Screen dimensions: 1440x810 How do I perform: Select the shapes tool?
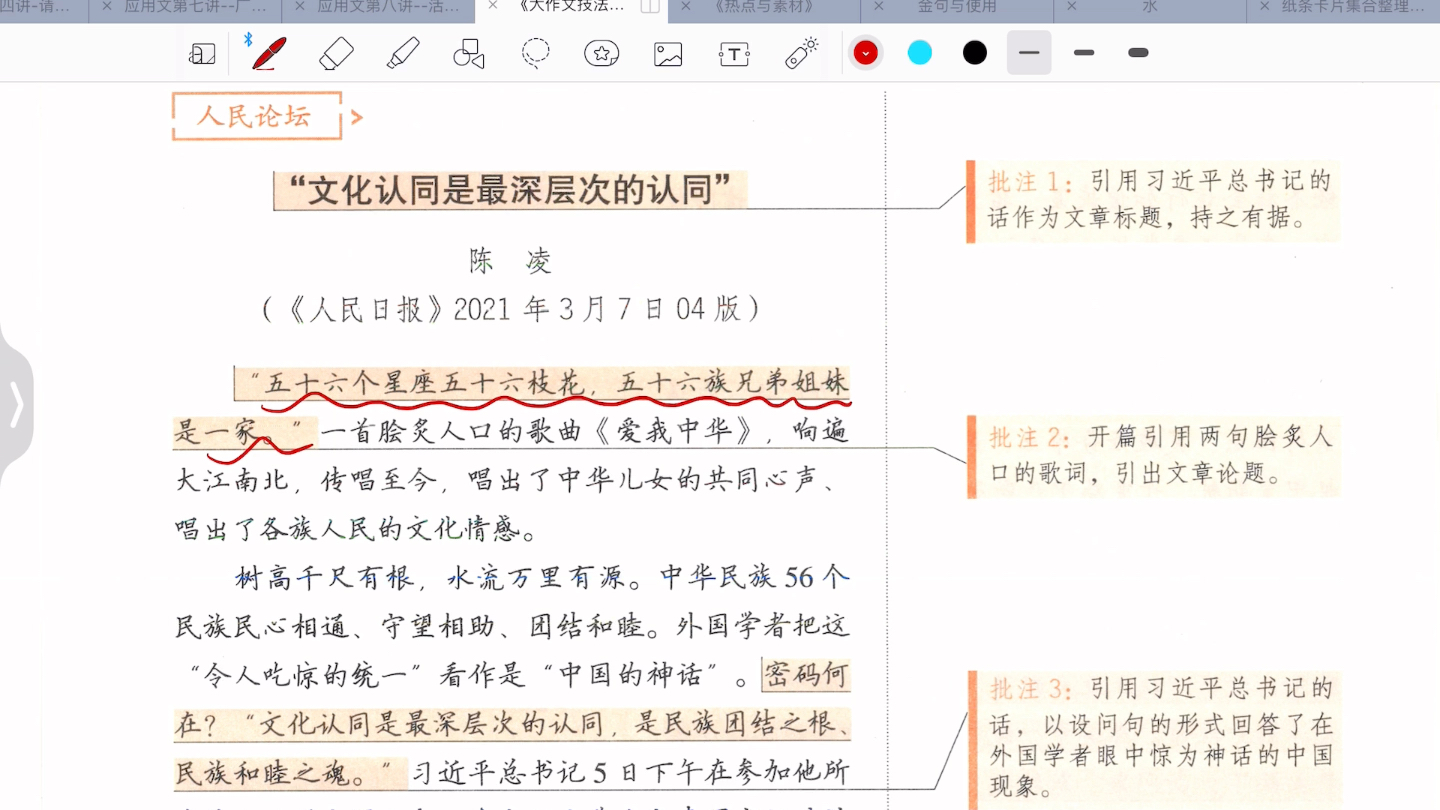[469, 53]
